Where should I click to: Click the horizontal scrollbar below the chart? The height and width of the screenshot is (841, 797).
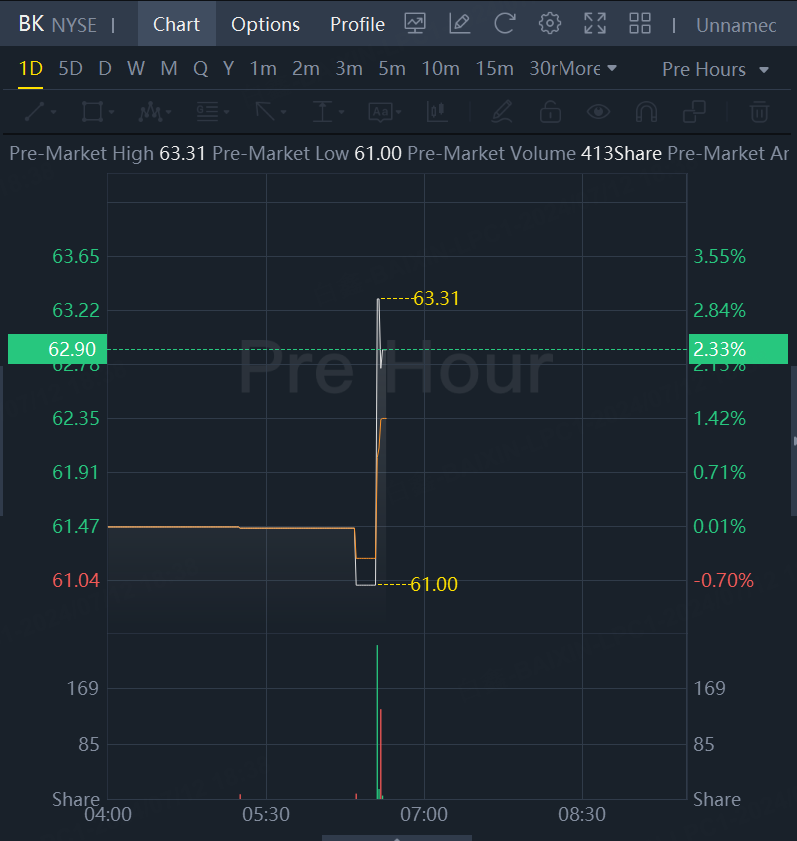[x=397, y=837]
